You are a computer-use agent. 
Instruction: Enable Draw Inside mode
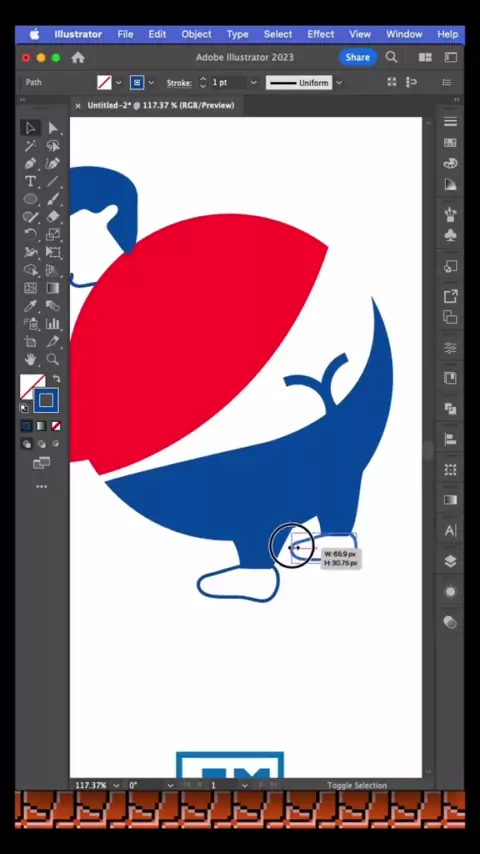tap(56, 444)
